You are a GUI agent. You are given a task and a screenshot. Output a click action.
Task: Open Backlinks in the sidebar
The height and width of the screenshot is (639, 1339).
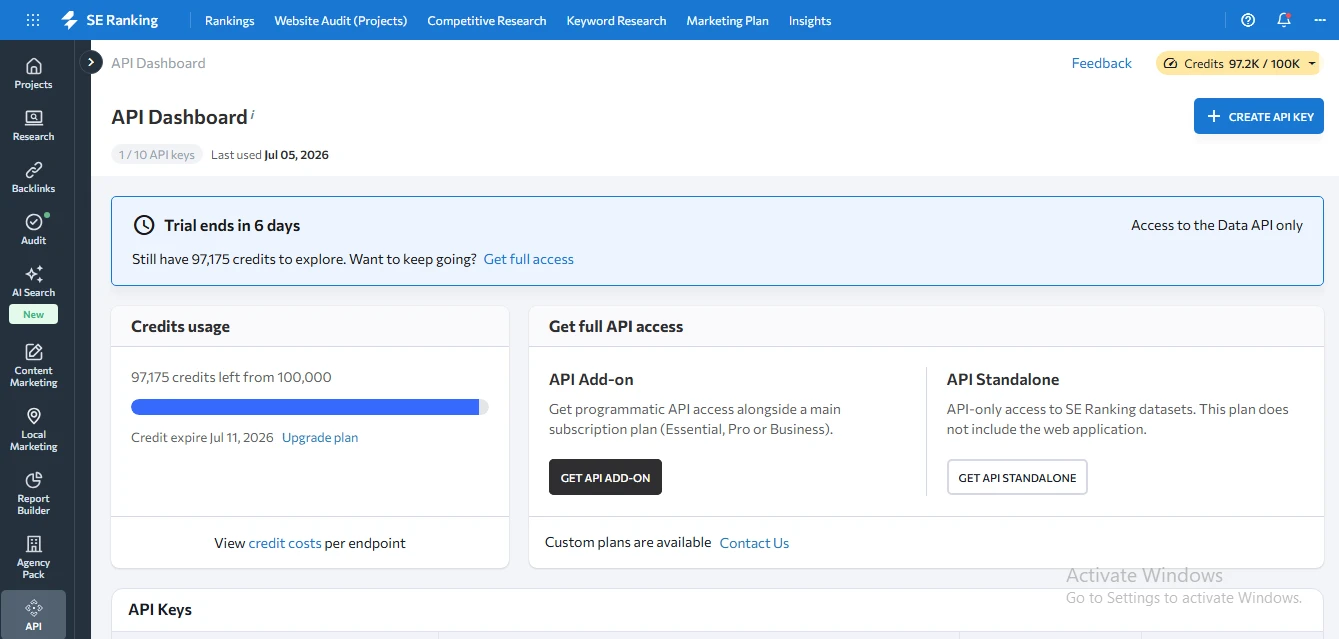[33, 177]
